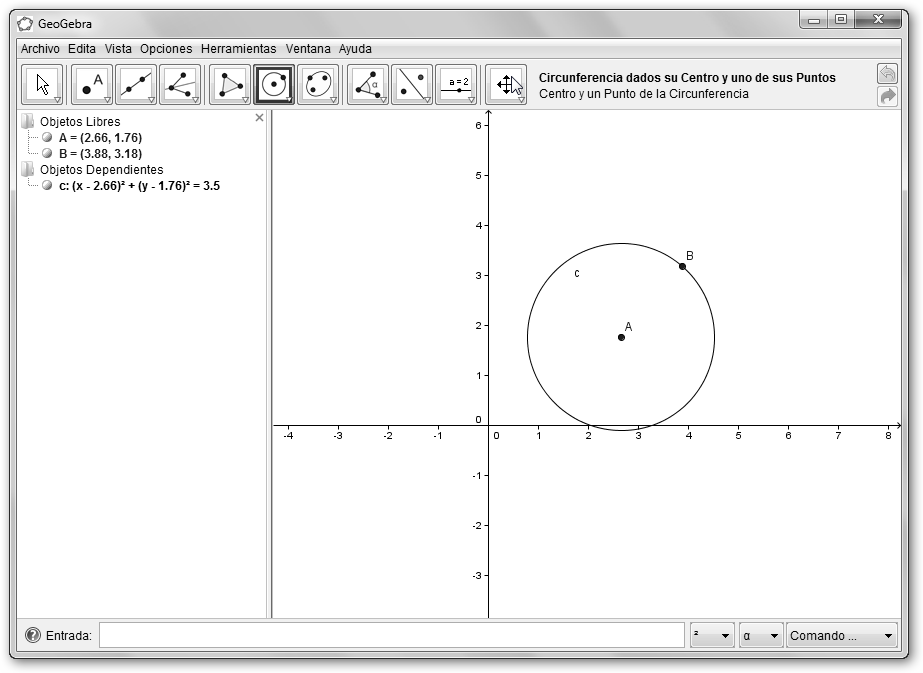Collapse the Objetos Libres folder
This screenshot has height=673, width=923.
pos(28,122)
